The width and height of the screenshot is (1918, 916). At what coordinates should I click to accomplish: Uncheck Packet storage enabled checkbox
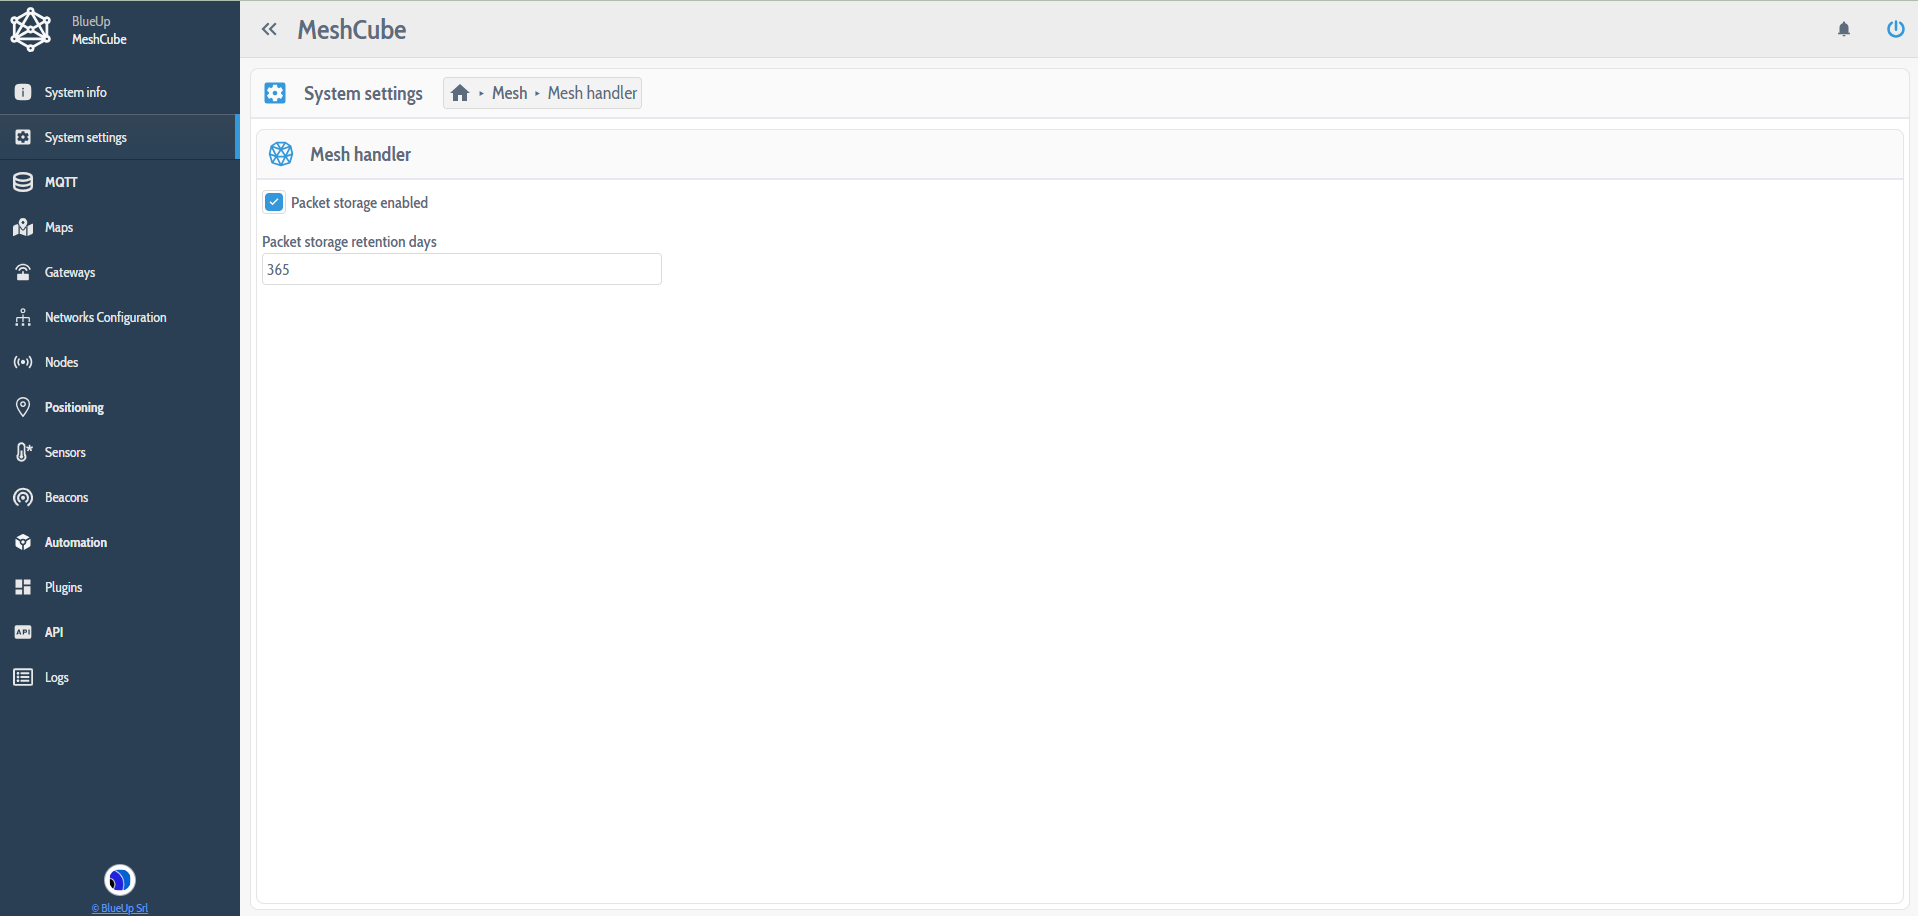pyautogui.click(x=274, y=202)
